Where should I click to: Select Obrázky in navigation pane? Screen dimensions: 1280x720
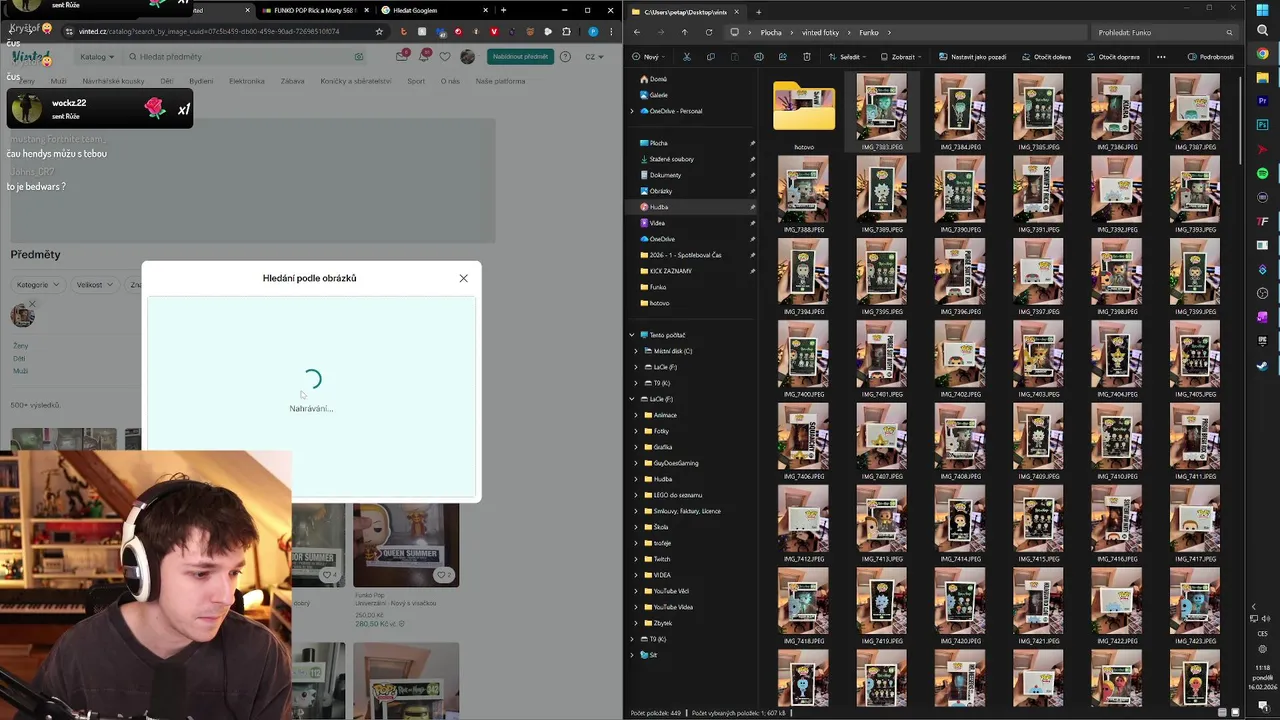pos(660,191)
